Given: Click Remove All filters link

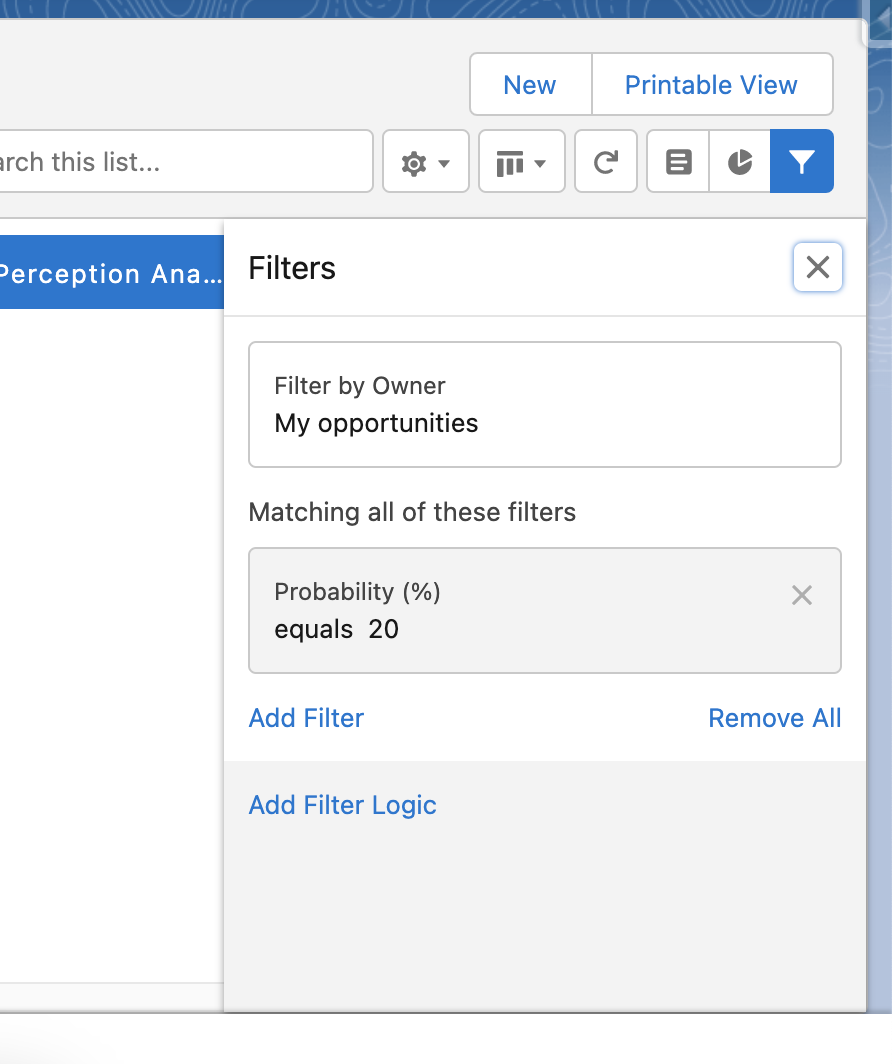Looking at the screenshot, I should click(x=774, y=718).
